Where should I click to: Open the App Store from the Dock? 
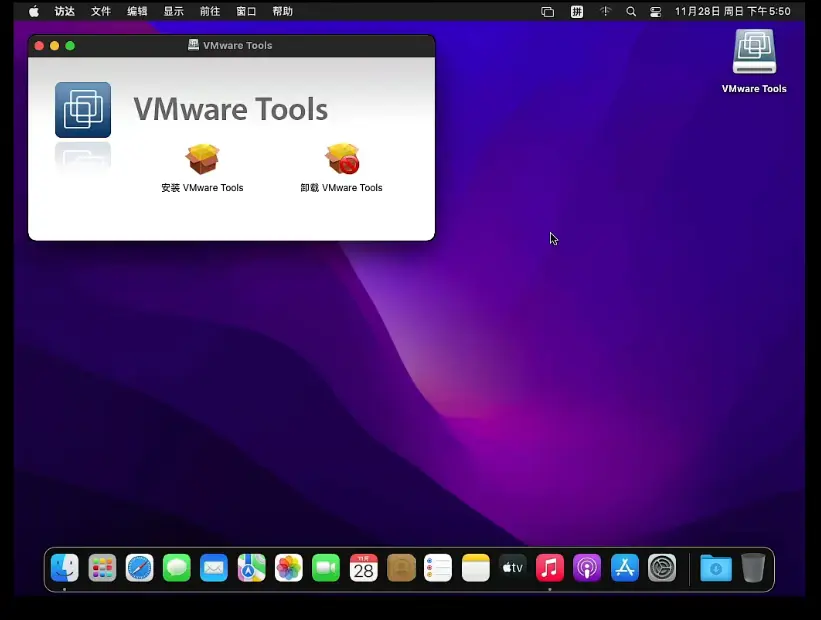coord(625,568)
